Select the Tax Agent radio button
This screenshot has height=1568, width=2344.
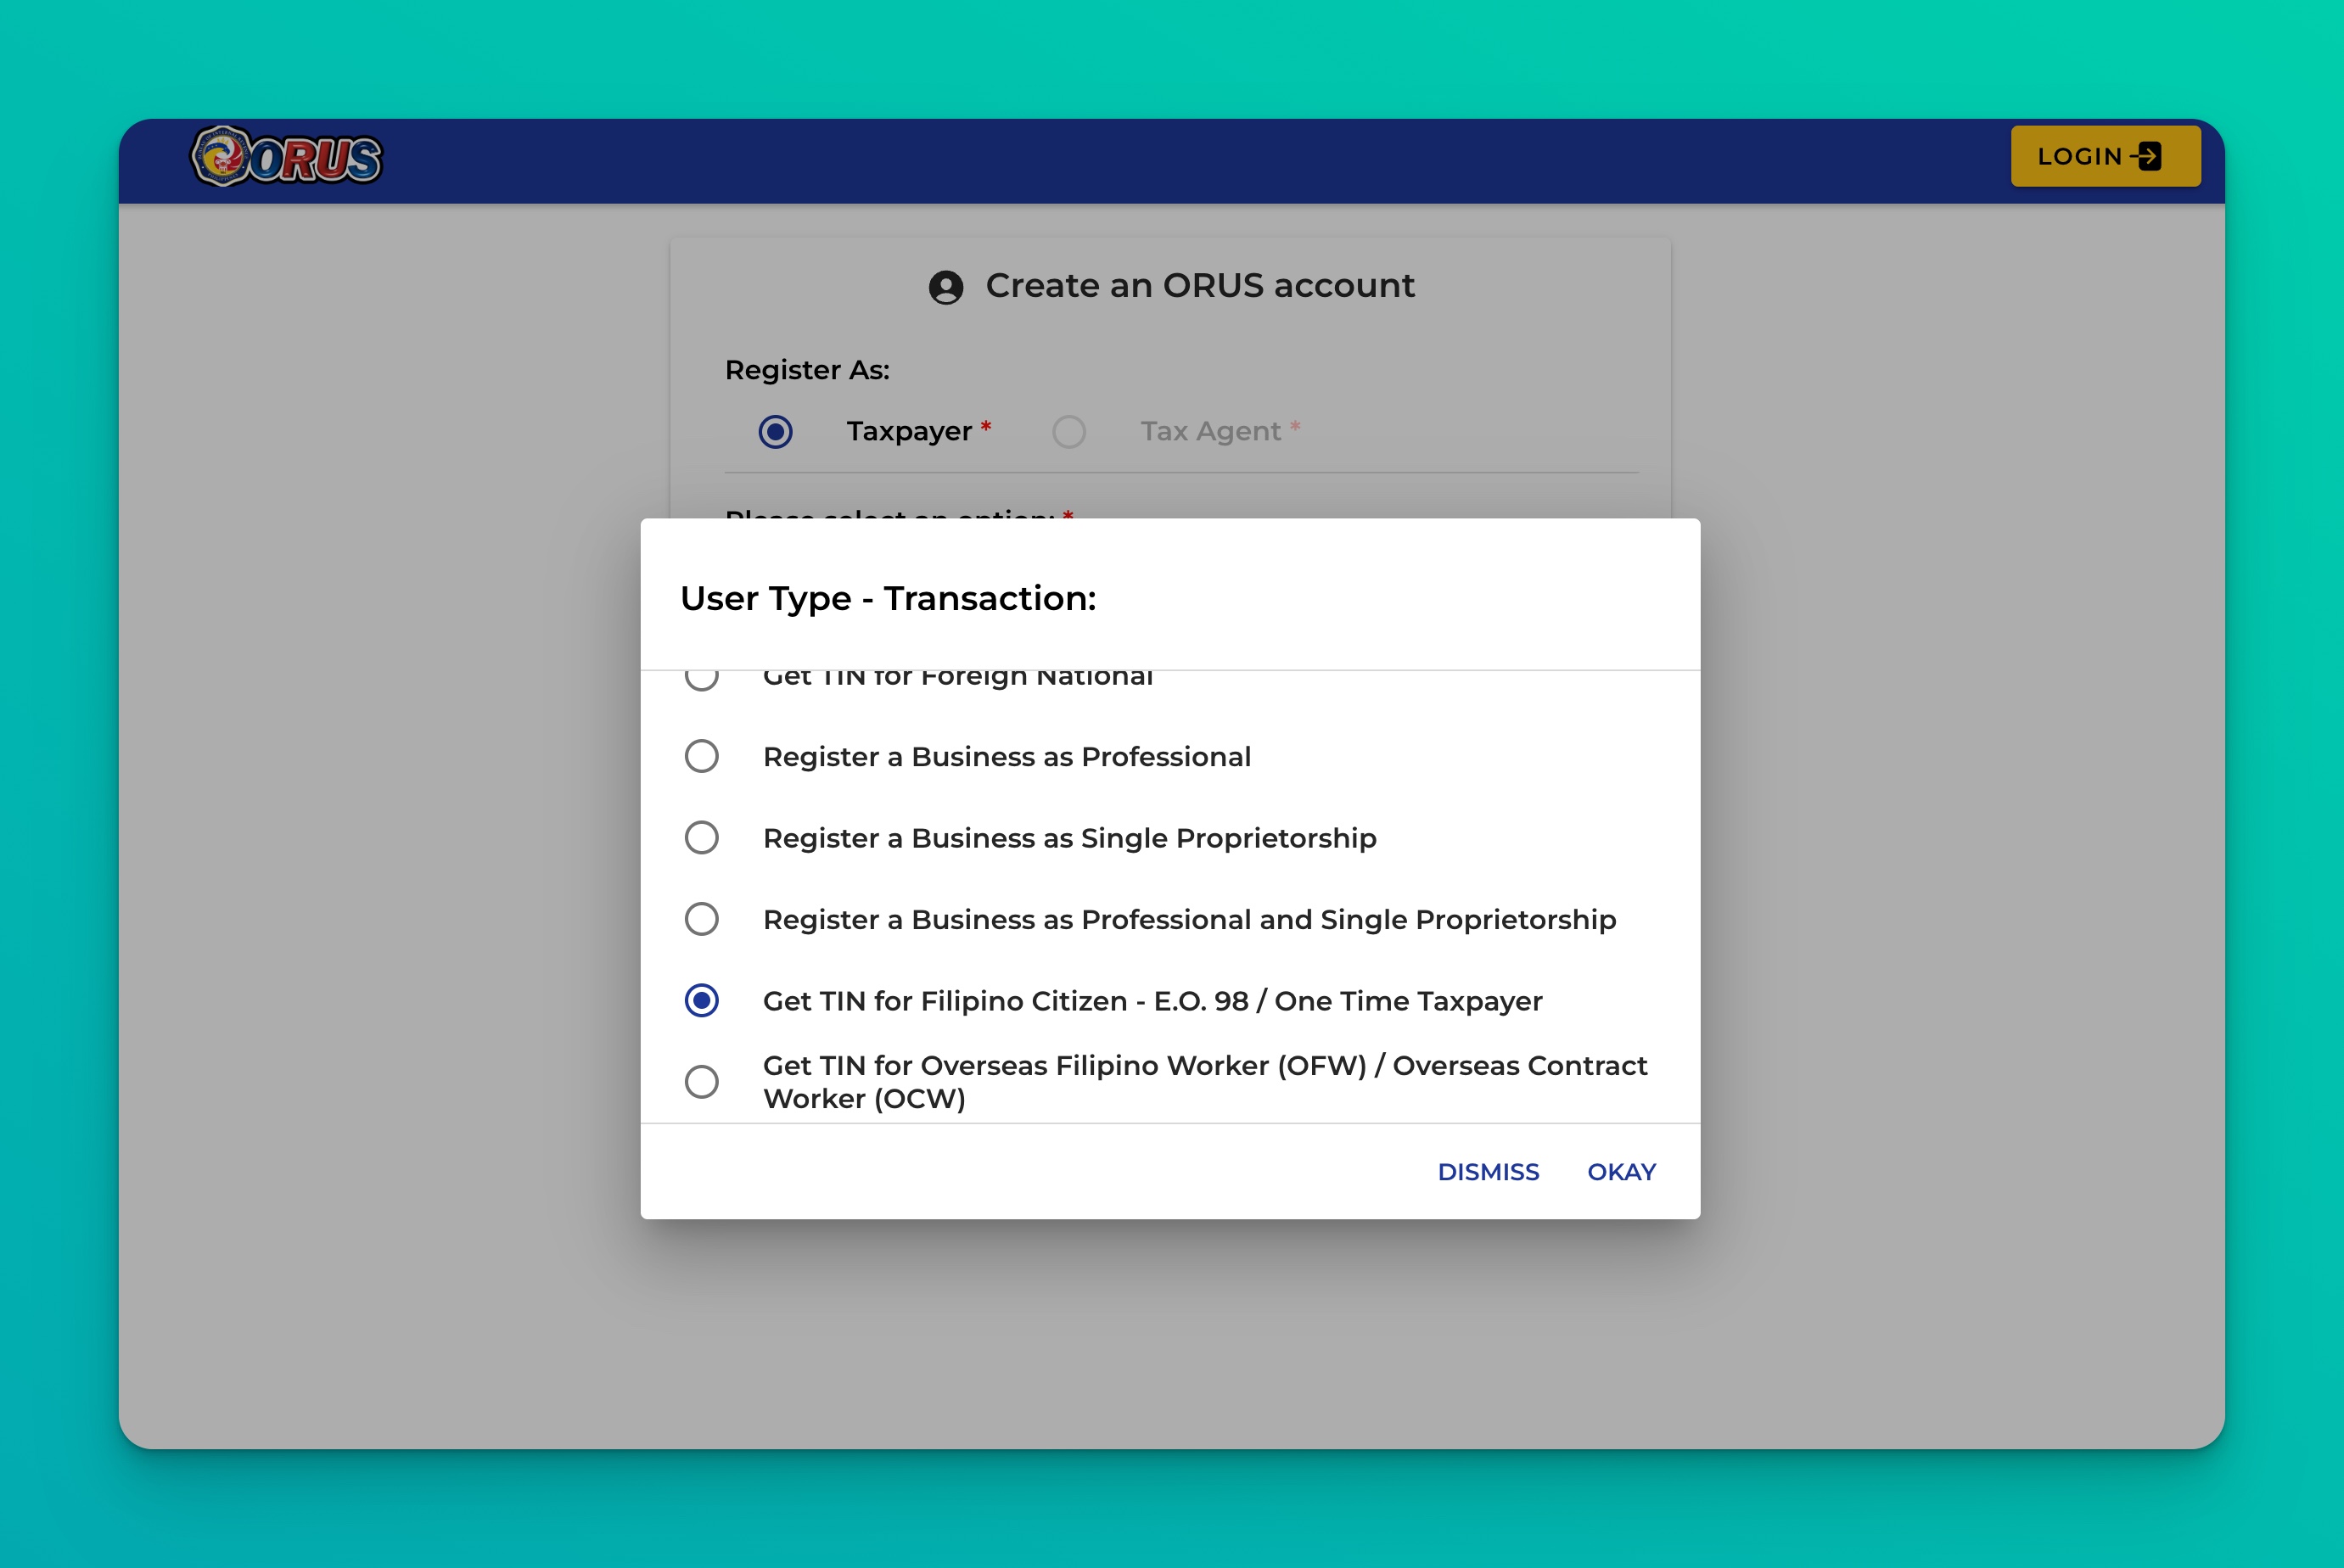(x=1068, y=431)
